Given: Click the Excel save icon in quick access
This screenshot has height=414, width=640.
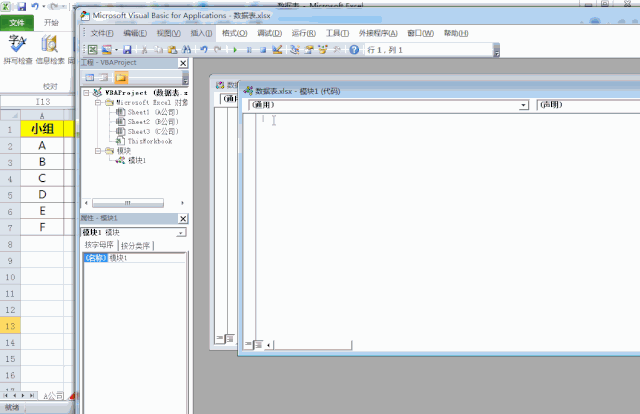Looking at the screenshot, I should pyautogui.click(x=22, y=7).
